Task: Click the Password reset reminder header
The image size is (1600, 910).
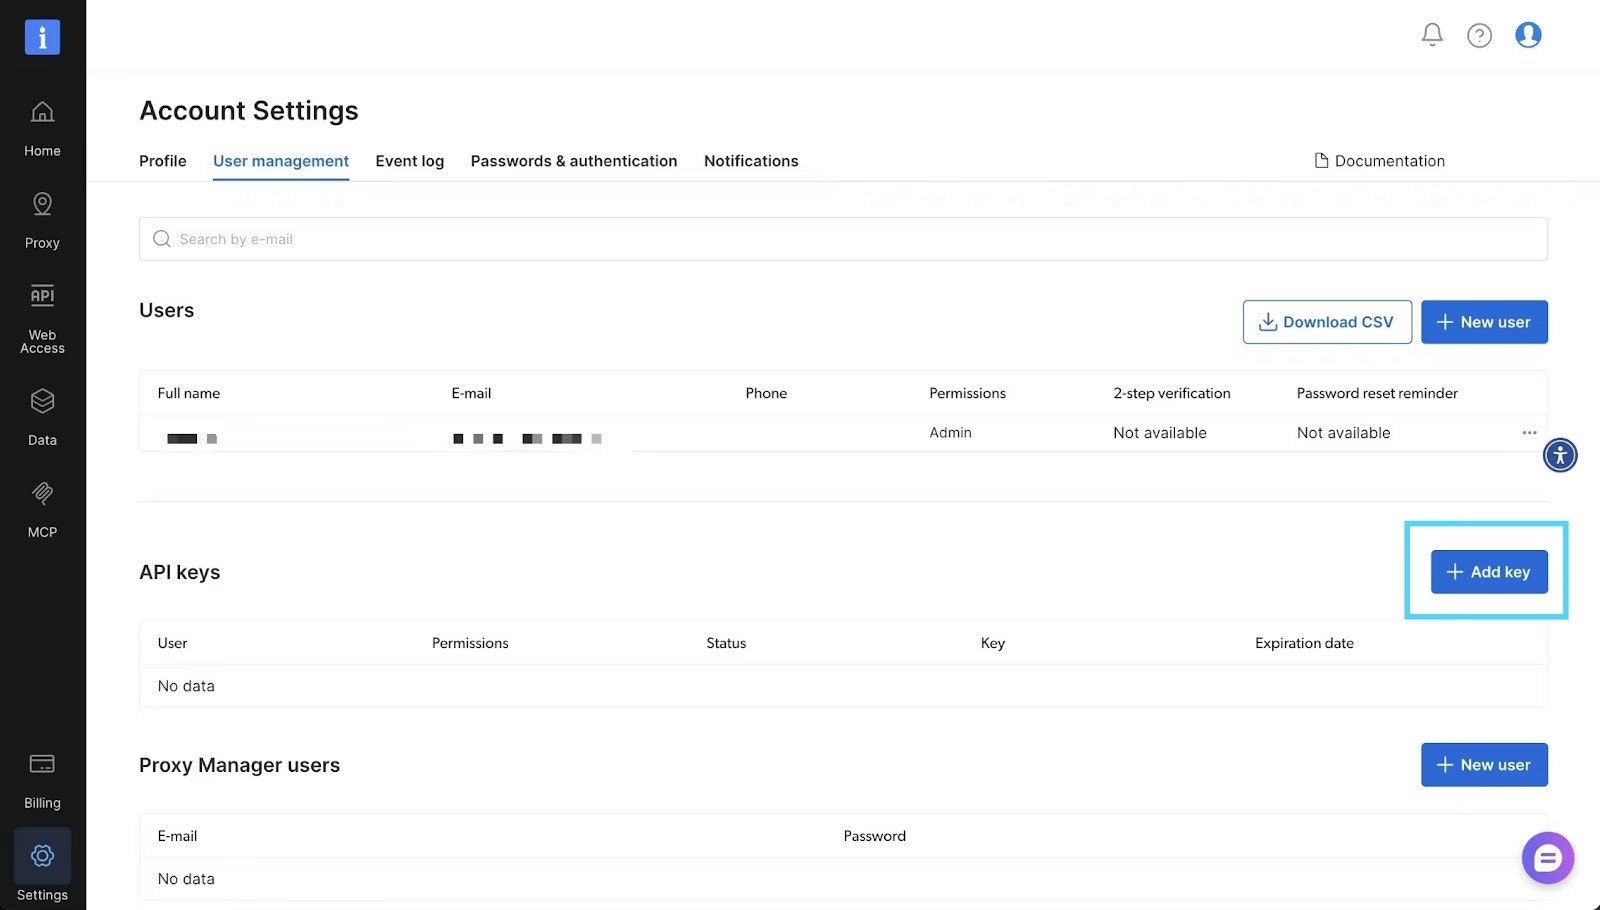Action: point(1377,393)
